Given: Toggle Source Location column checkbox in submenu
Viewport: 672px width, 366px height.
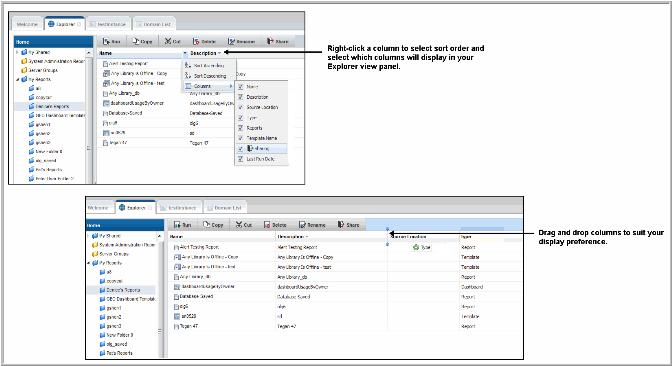Looking at the screenshot, I should coord(240,107).
